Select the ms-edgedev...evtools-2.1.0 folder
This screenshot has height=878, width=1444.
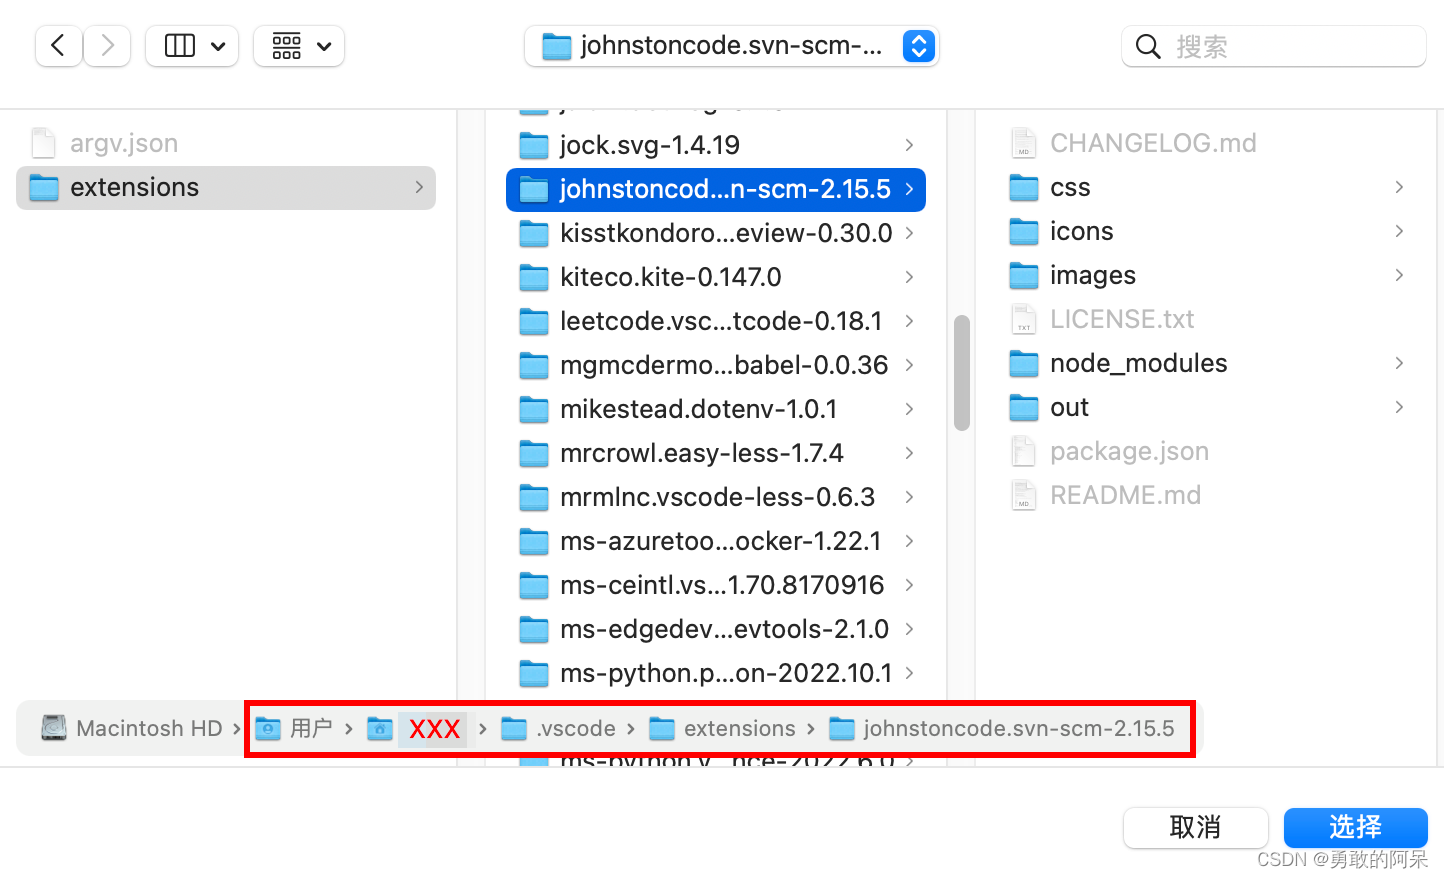(716, 629)
